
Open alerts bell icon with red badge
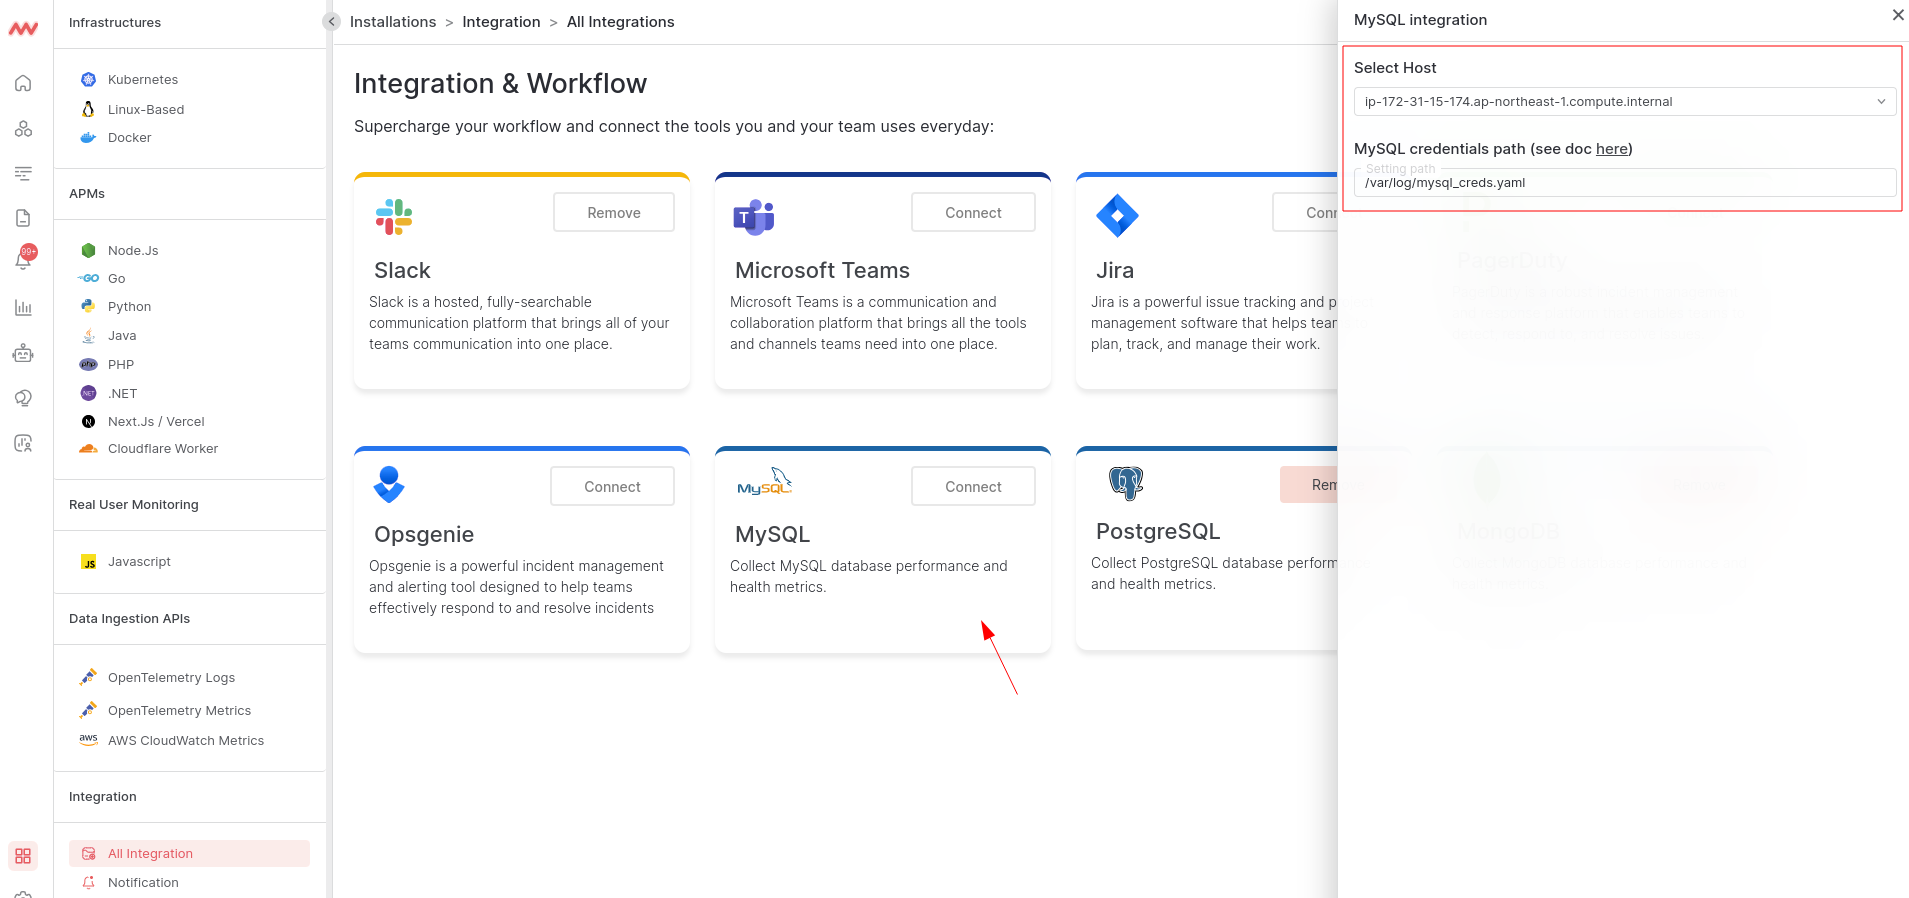(x=23, y=260)
